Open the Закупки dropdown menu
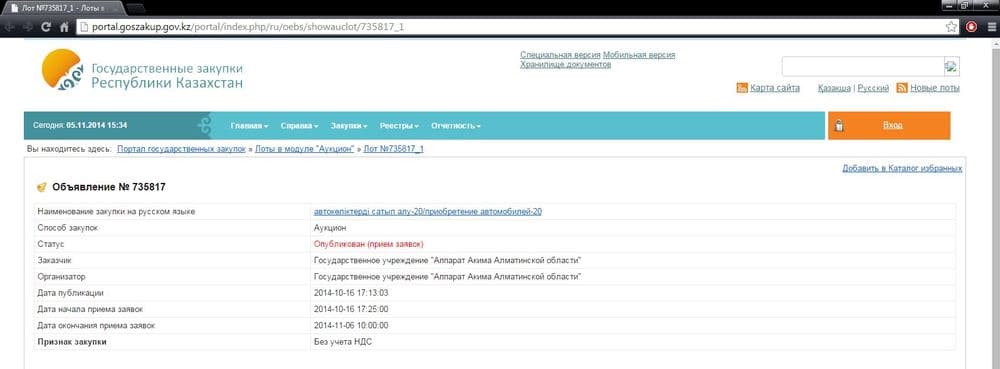This screenshot has width=1000, height=369. click(349, 126)
